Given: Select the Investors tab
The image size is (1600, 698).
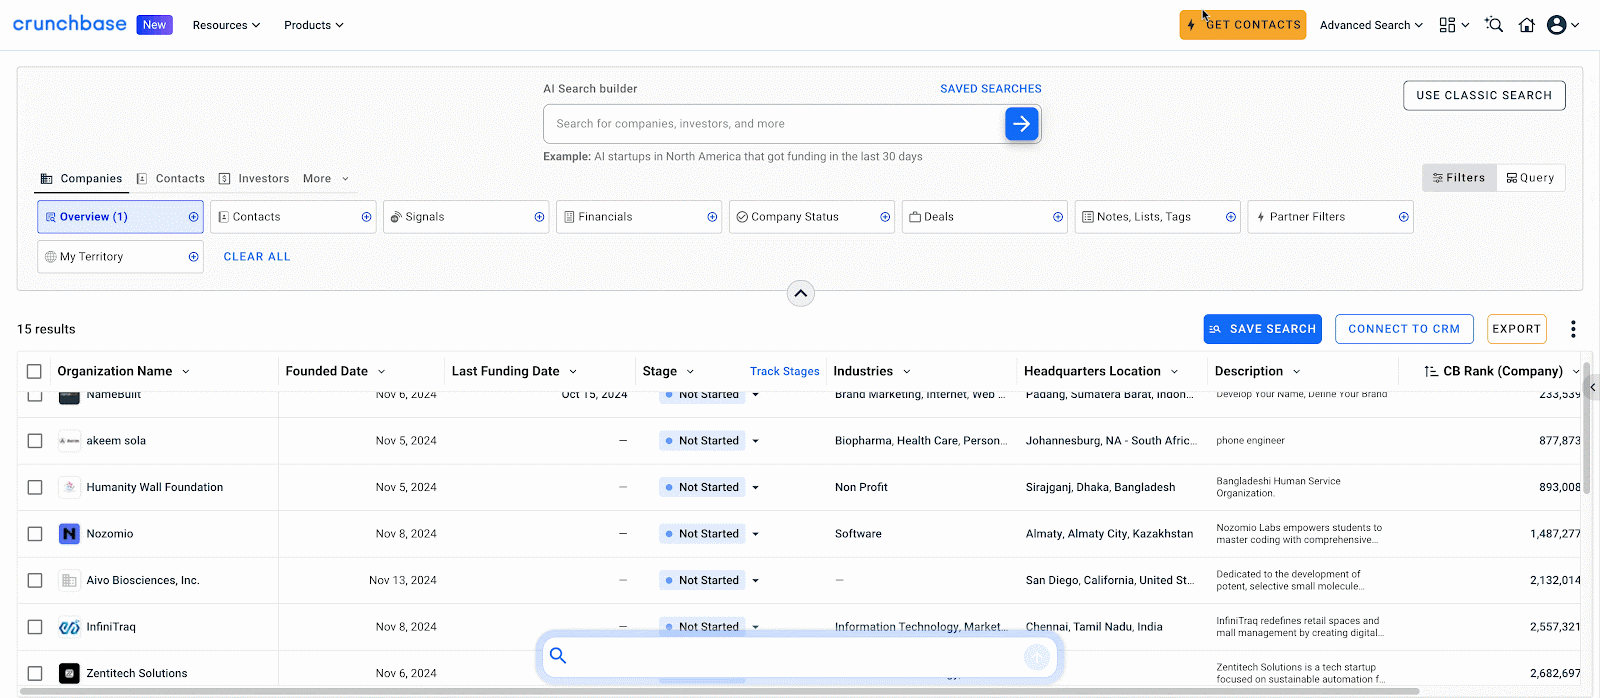Looking at the screenshot, I should pos(254,179).
